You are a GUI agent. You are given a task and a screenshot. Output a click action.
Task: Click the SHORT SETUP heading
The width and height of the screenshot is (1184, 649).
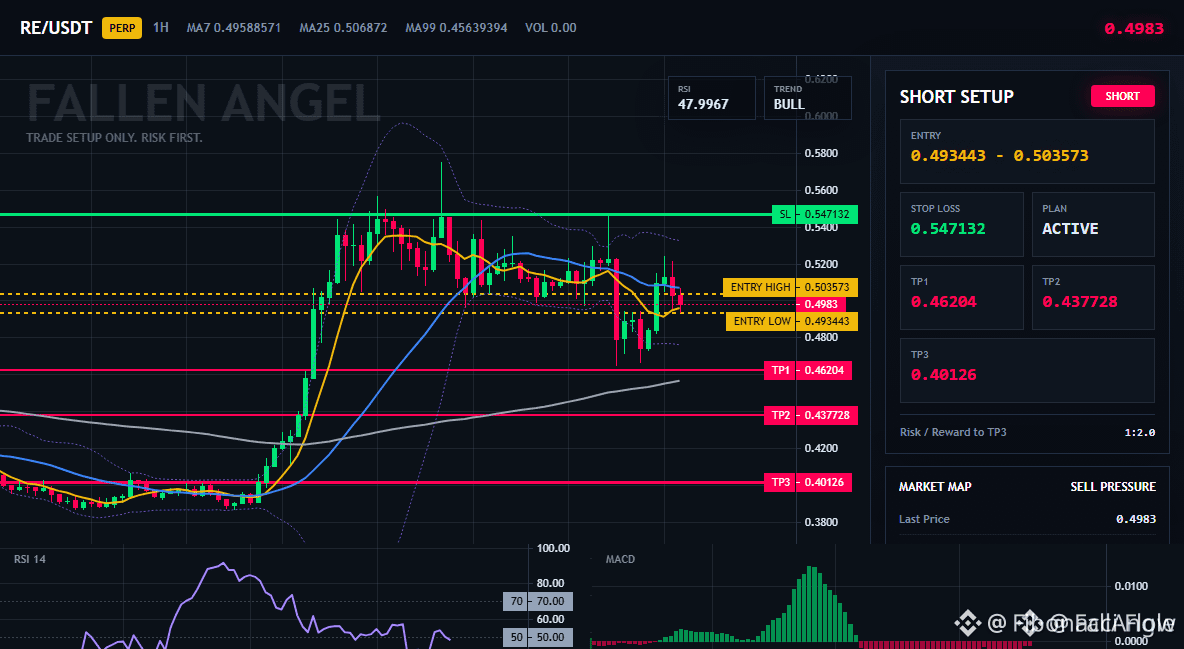956,97
